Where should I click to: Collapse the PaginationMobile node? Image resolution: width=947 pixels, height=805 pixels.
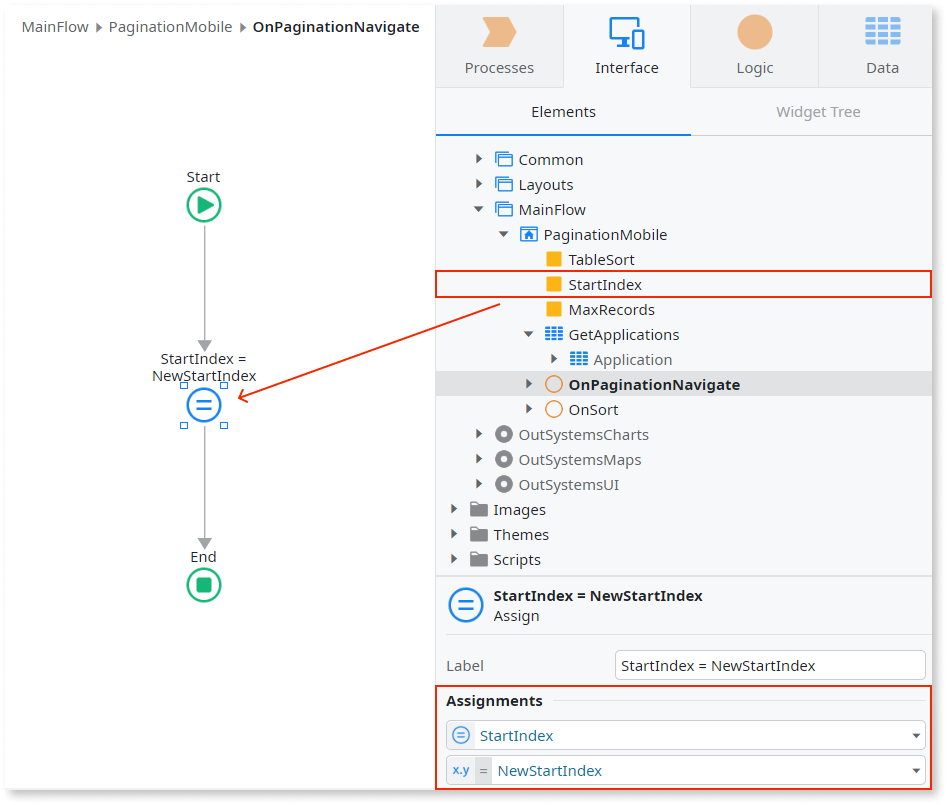pyautogui.click(x=503, y=234)
